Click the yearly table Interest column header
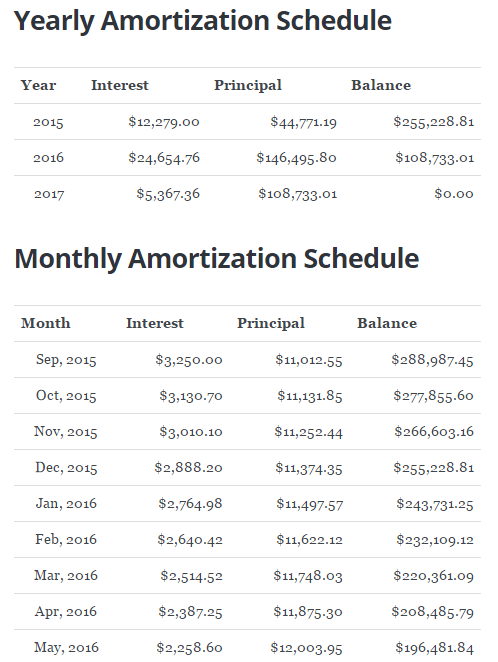This screenshot has width=498, height=662. click(120, 85)
